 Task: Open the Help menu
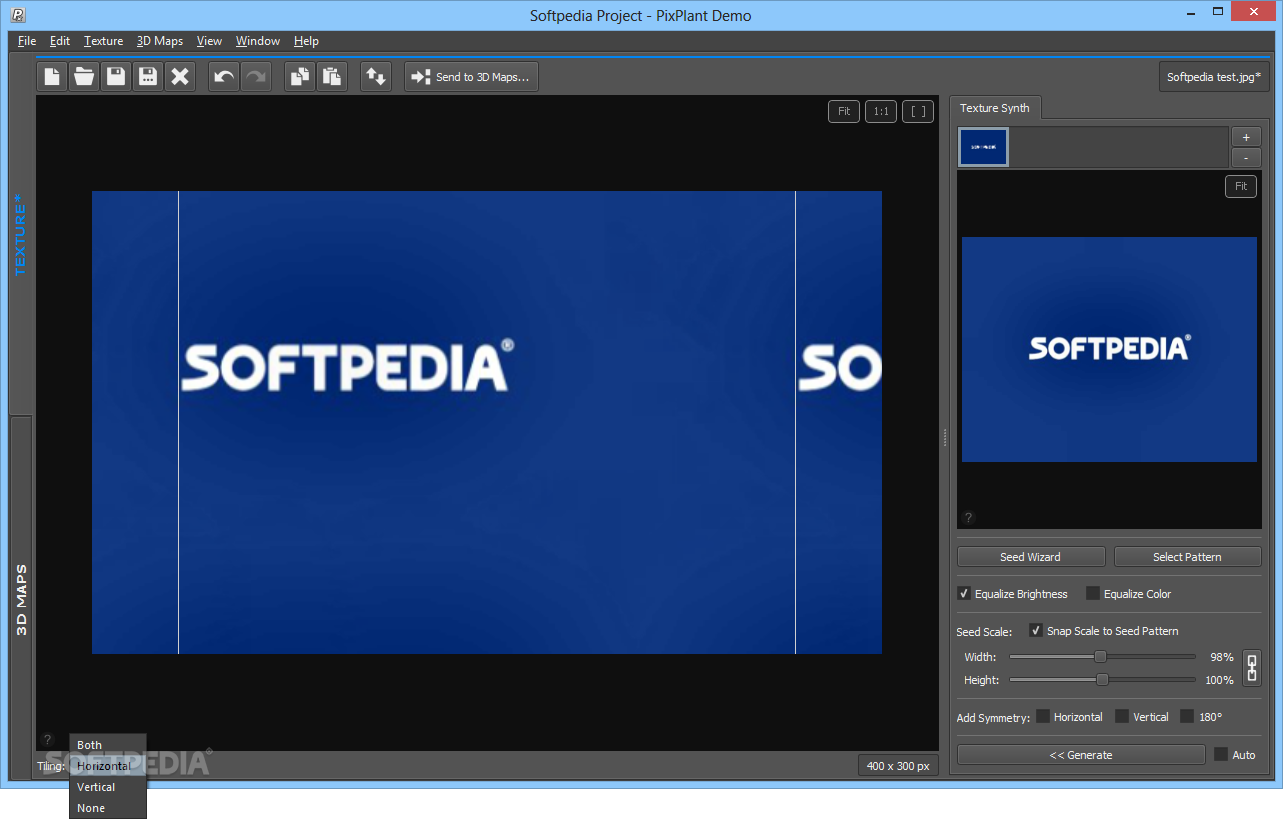point(306,41)
